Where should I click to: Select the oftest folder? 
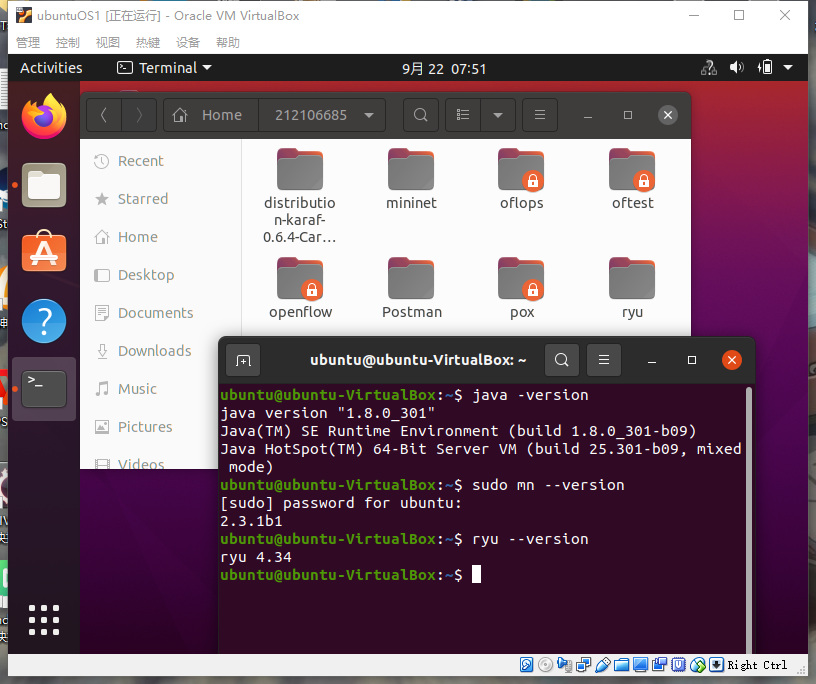(x=632, y=179)
